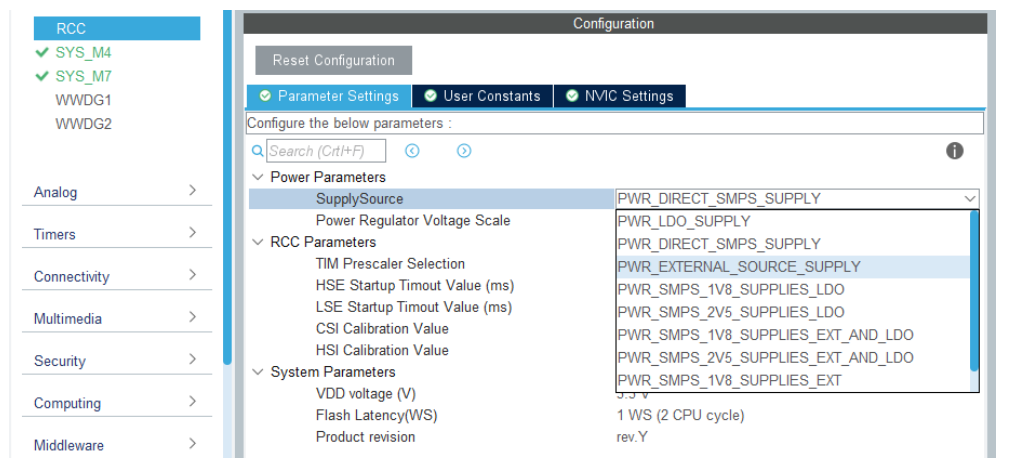Viewport: 1011px width, 469px height.
Task: Open the NVIC Settings tab
Action: (620, 96)
